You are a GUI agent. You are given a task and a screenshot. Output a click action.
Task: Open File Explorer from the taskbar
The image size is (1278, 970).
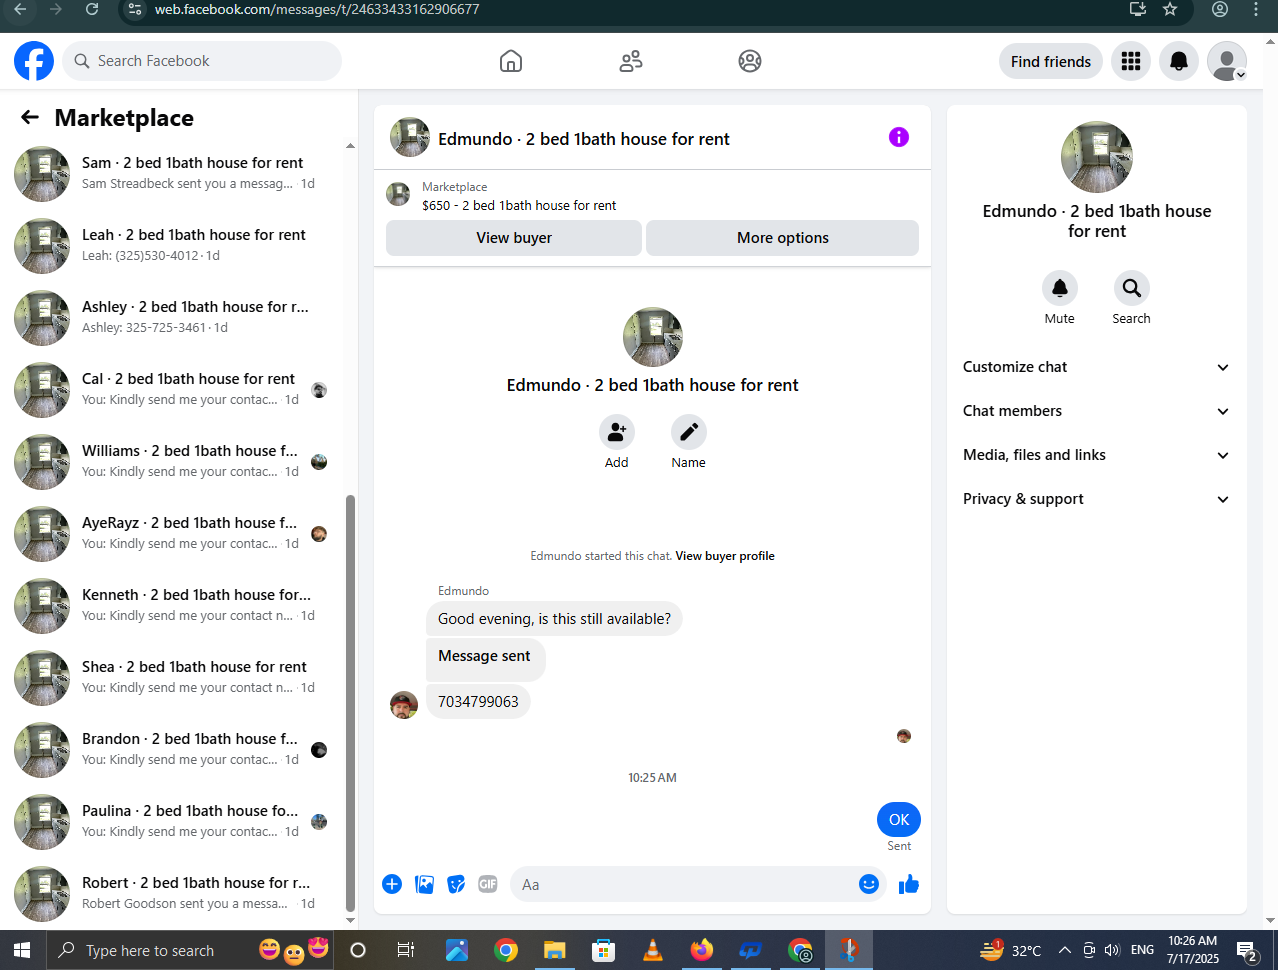[x=555, y=950]
